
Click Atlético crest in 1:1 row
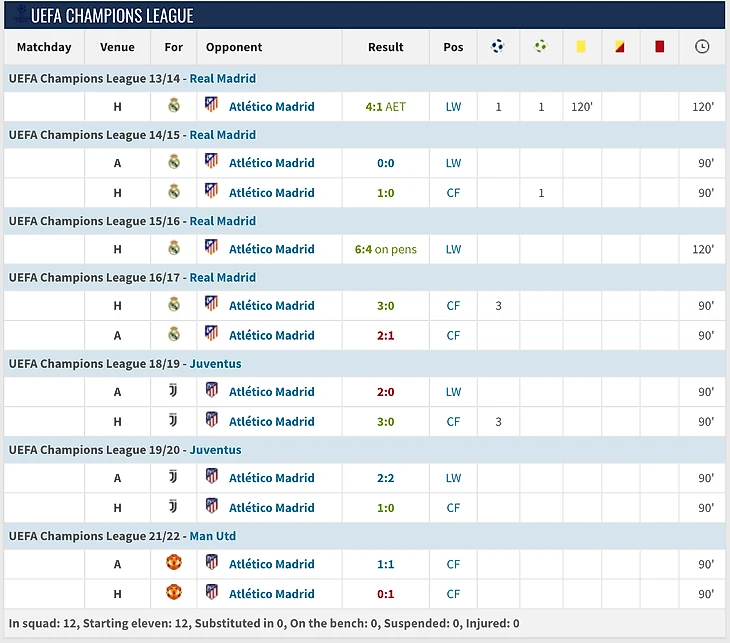point(211,562)
